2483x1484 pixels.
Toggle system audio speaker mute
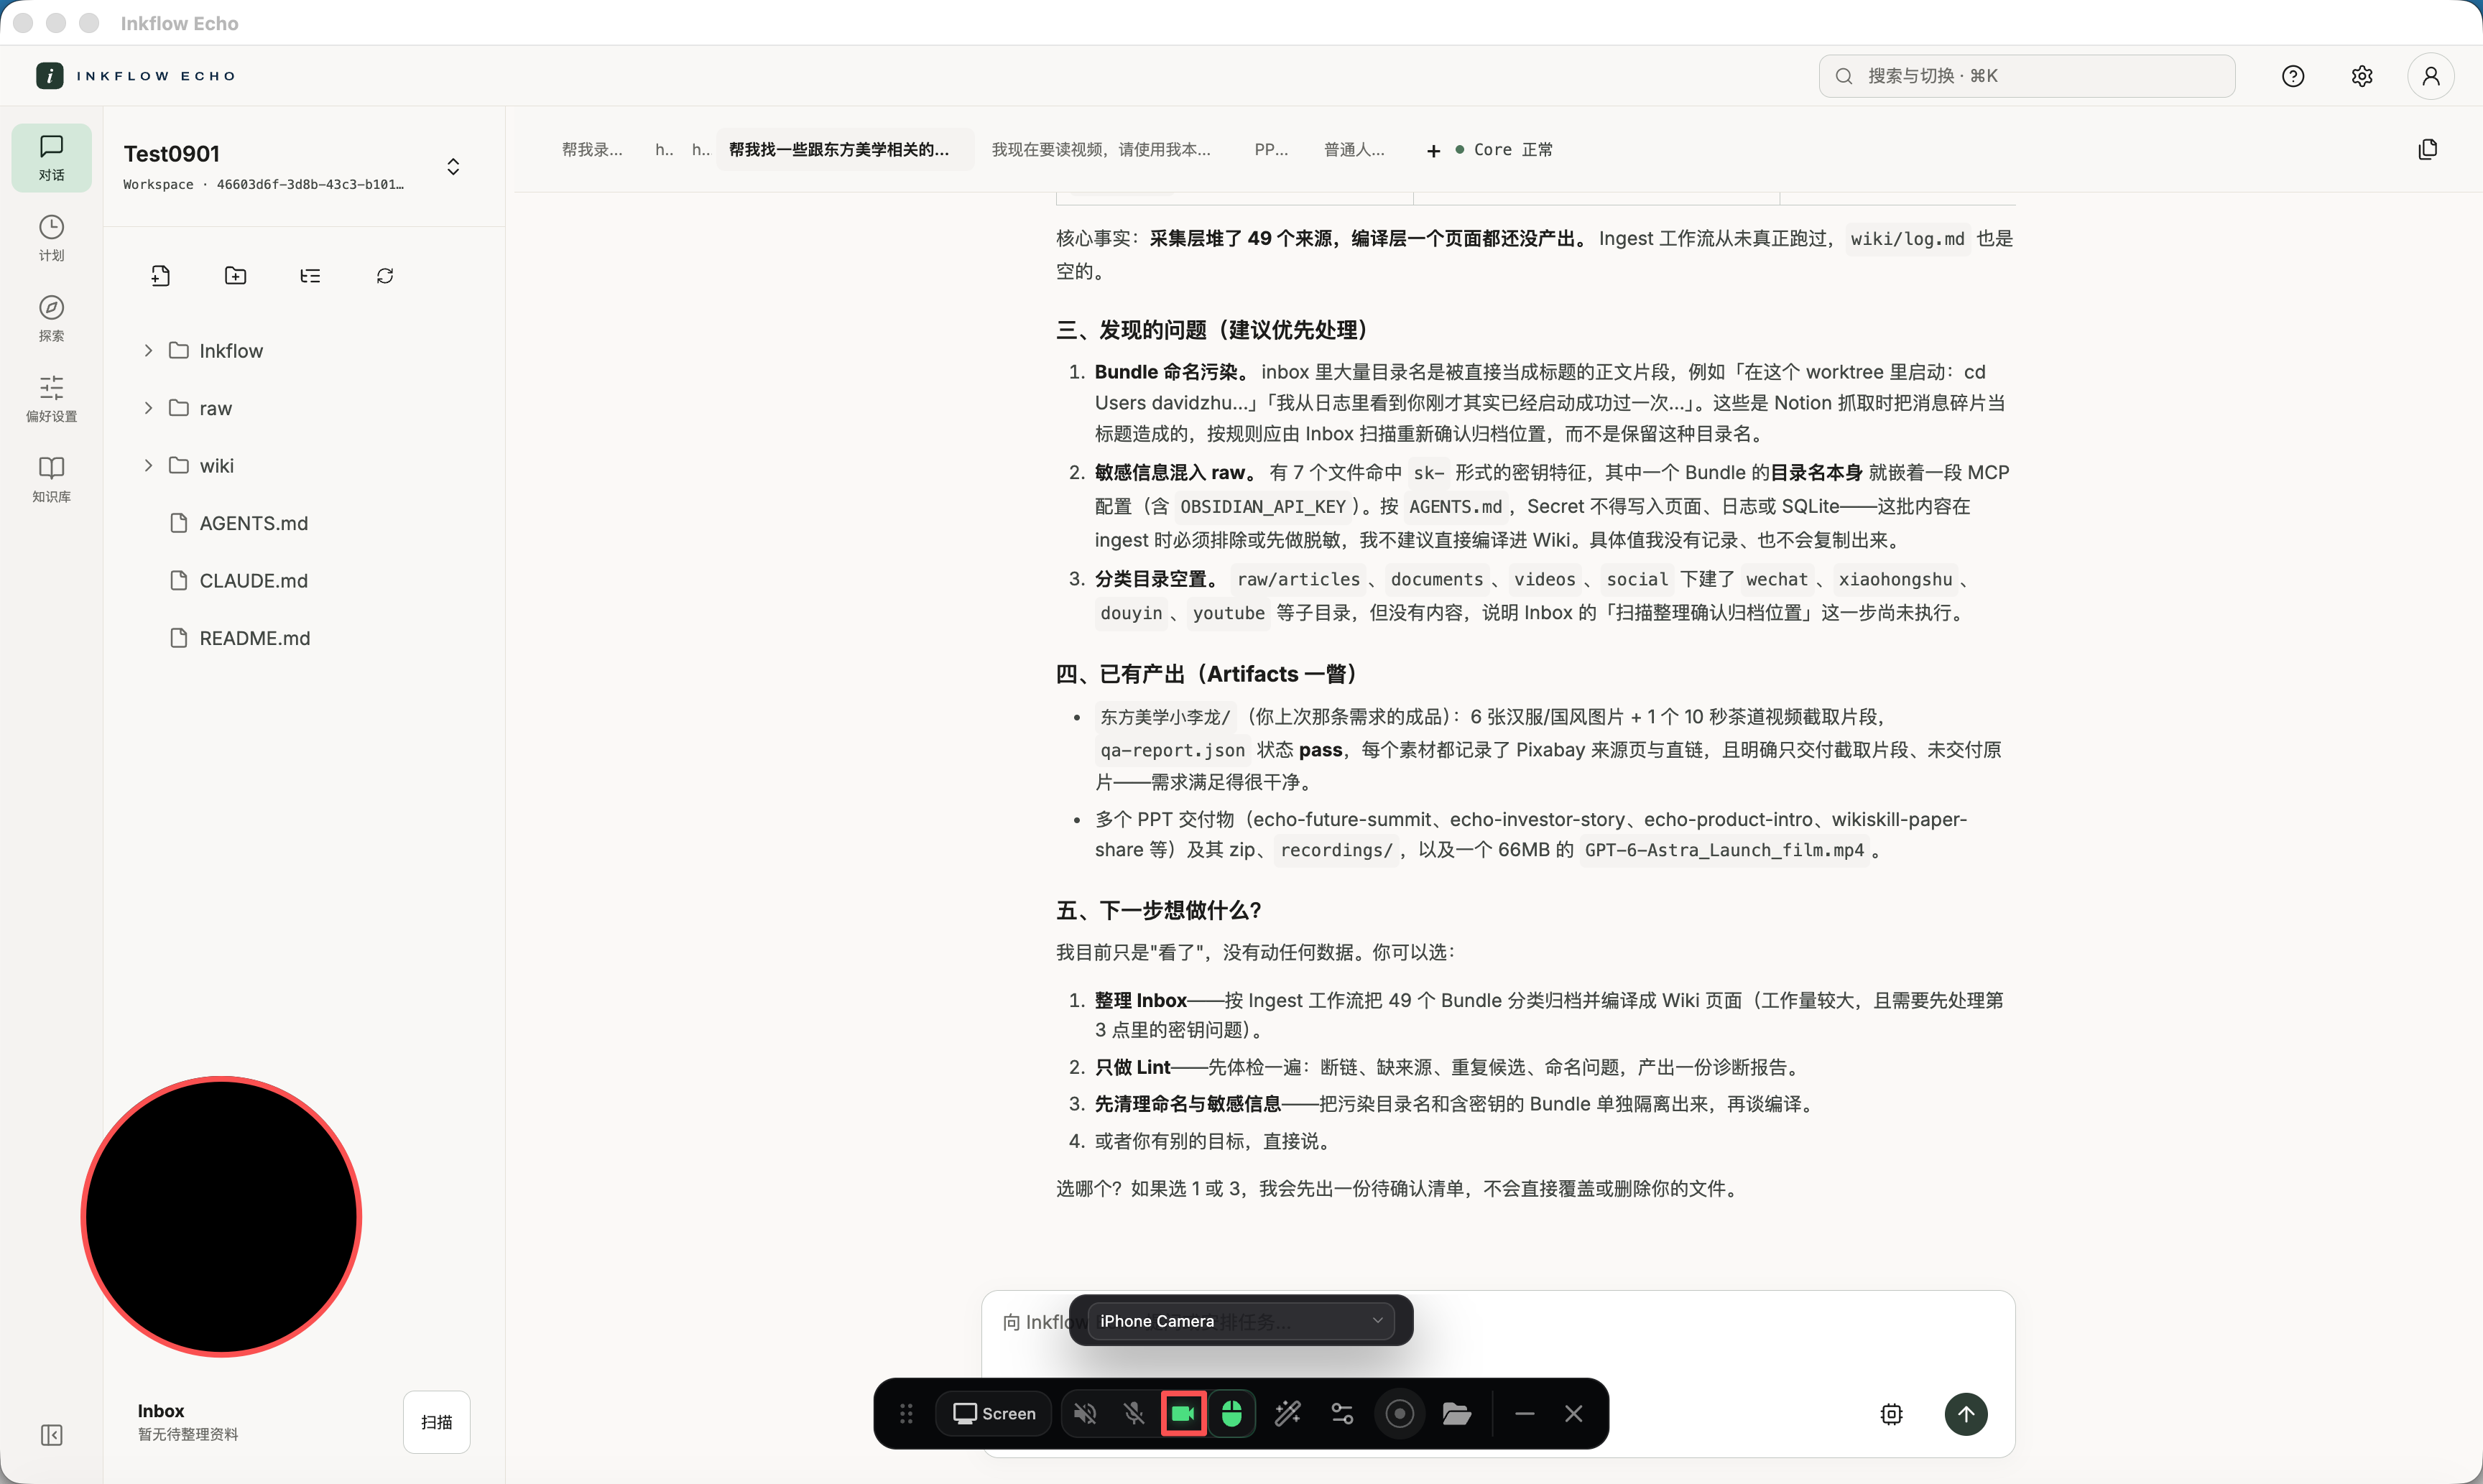[1085, 1413]
